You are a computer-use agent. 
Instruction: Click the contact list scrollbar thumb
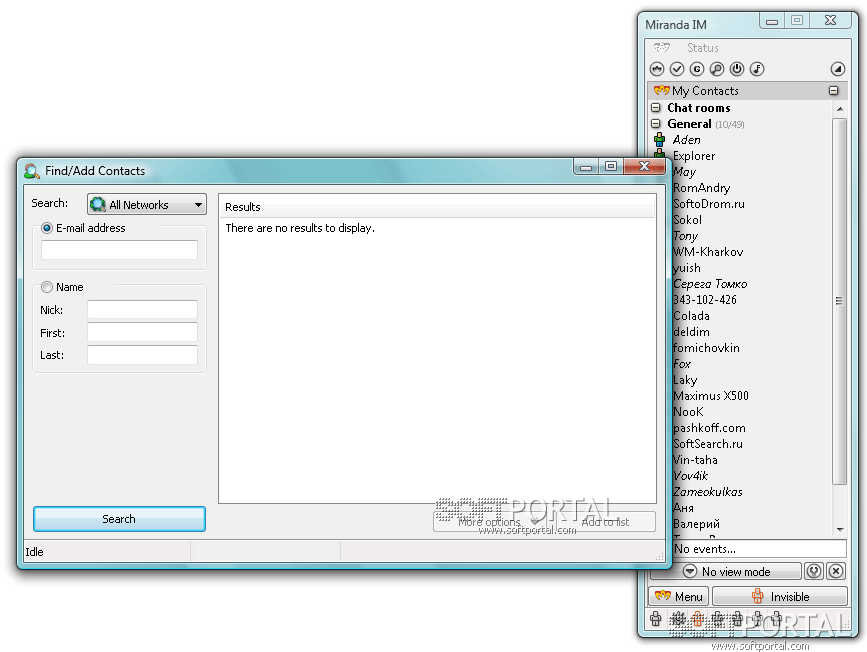click(839, 301)
